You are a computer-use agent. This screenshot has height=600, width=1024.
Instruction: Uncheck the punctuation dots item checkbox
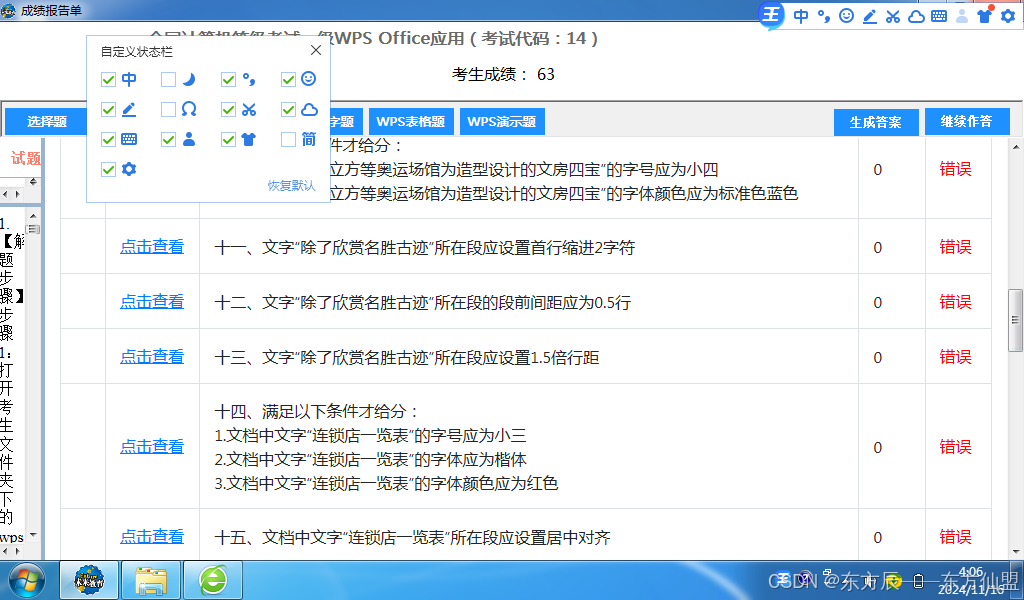click(x=228, y=80)
